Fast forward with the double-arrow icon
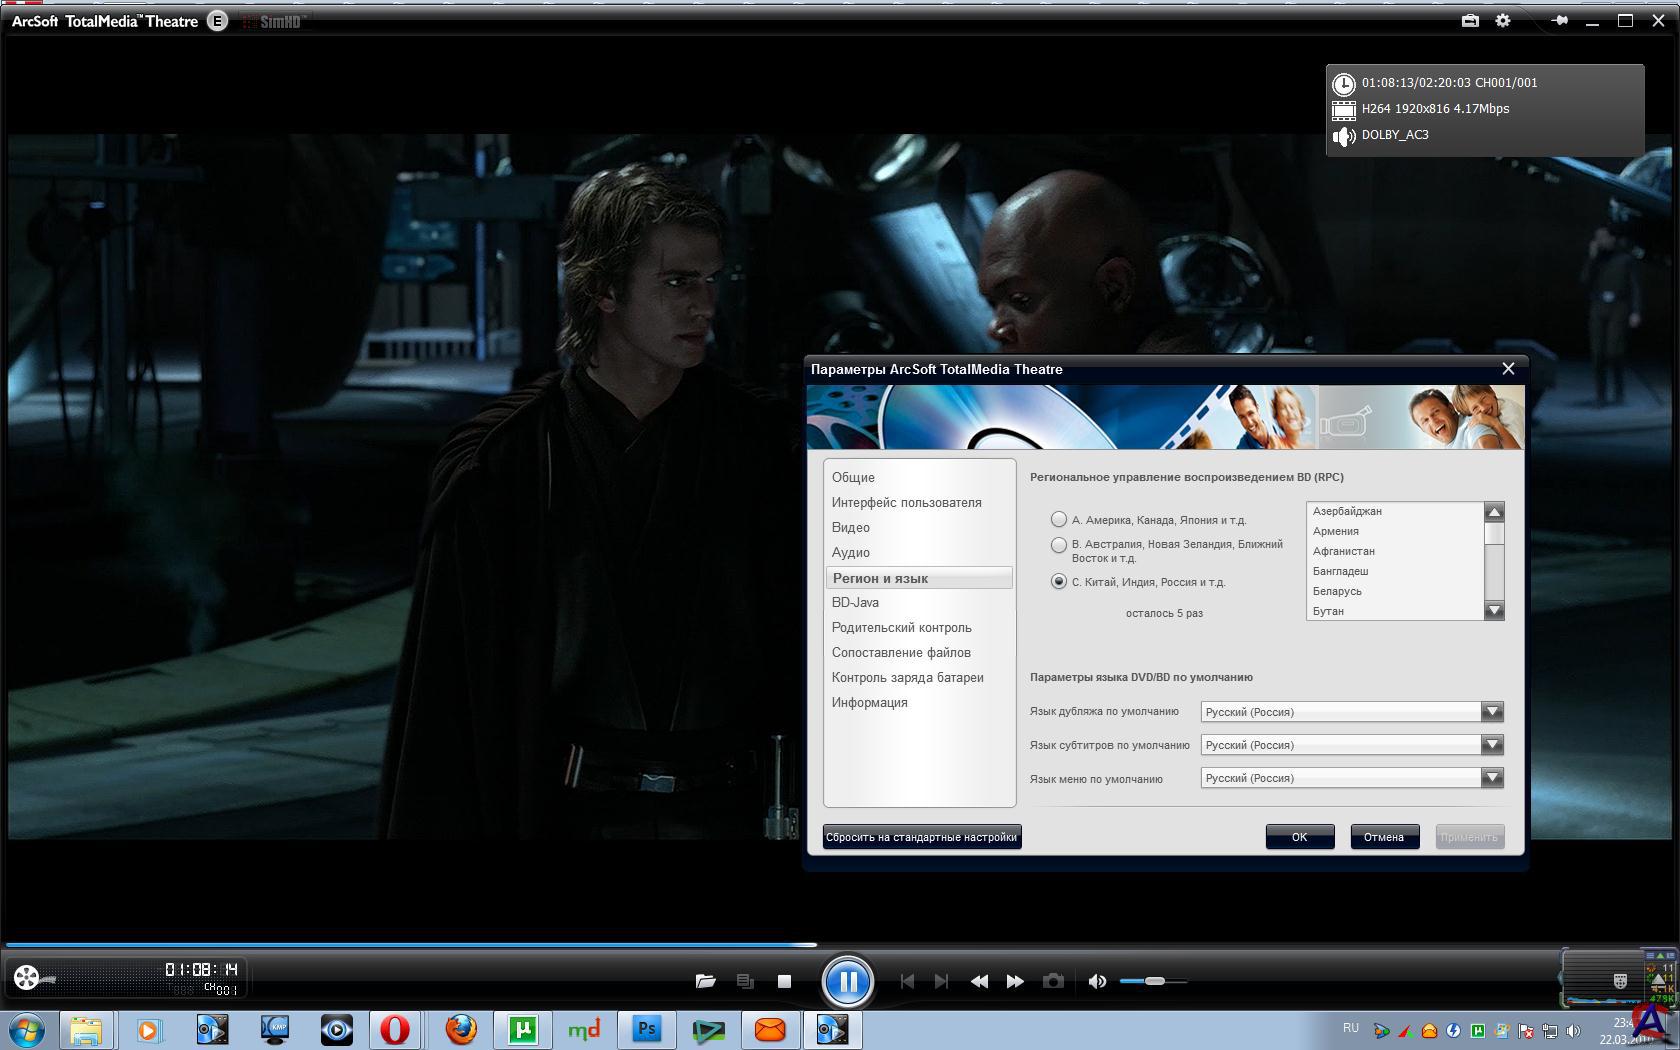Viewport: 1680px width, 1050px height. [x=1014, y=981]
